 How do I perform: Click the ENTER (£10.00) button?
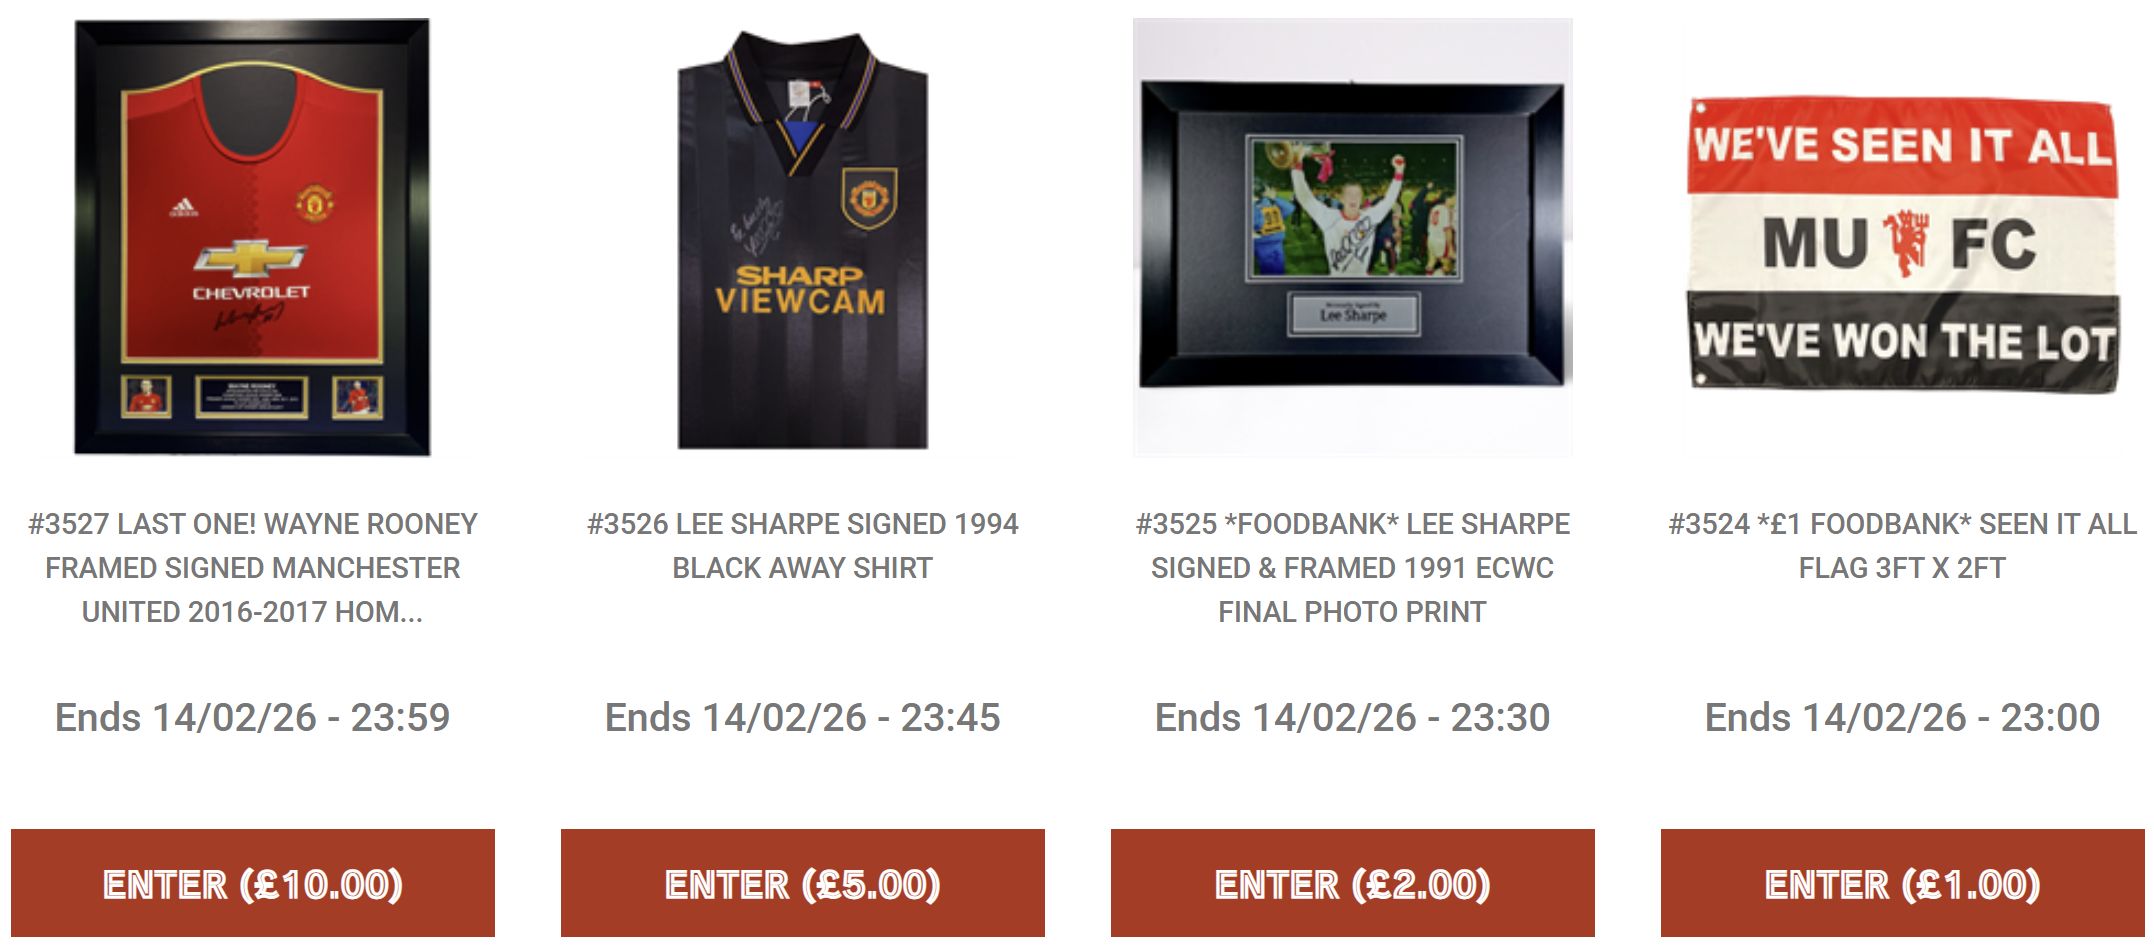(252, 883)
